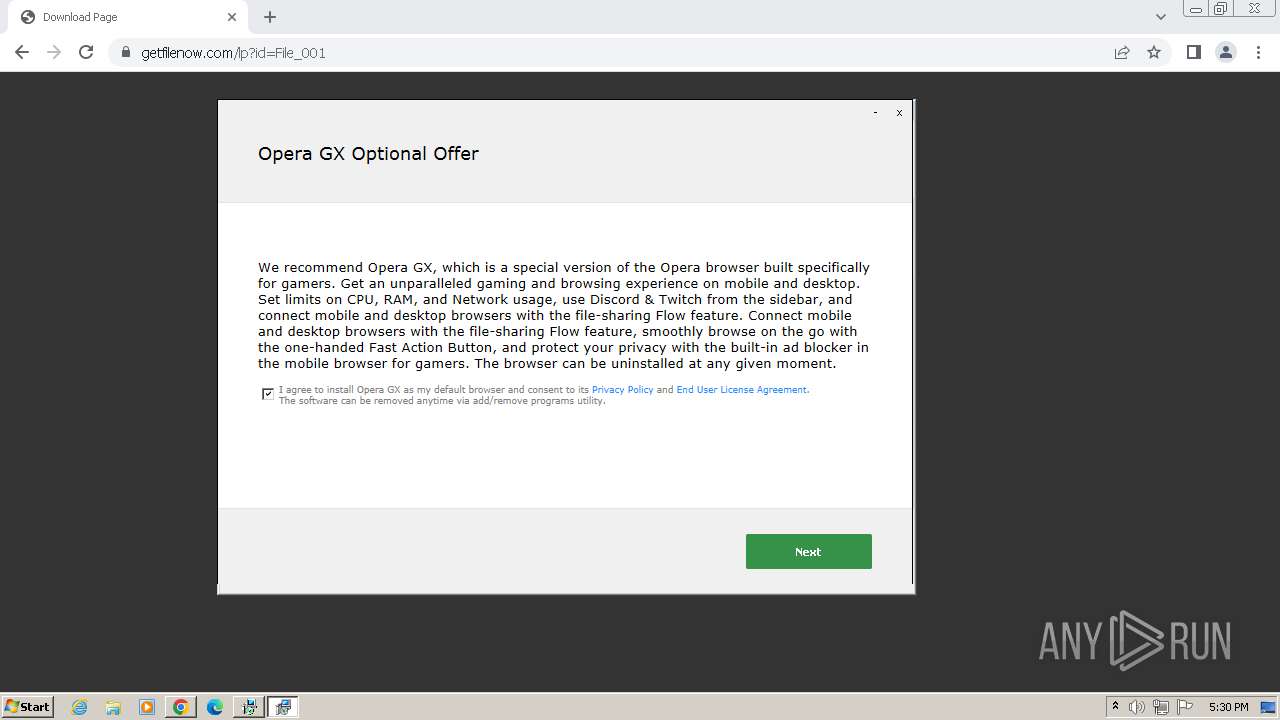The image size is (1280, 720).
Task: Share this page icon
Action: (x=1122, y=53)
